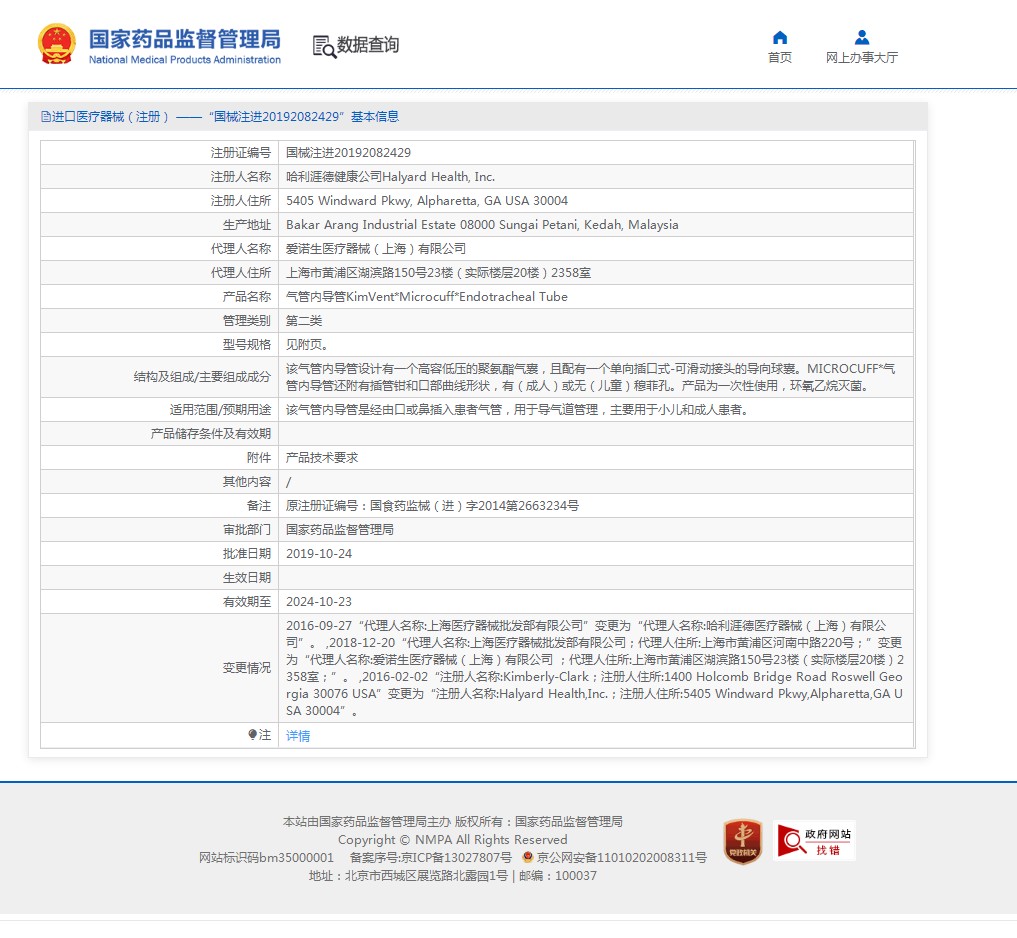The image size is (1017, 938).
Task: Select expiry date 2024-10-23
Action: [x=319, y=601]
